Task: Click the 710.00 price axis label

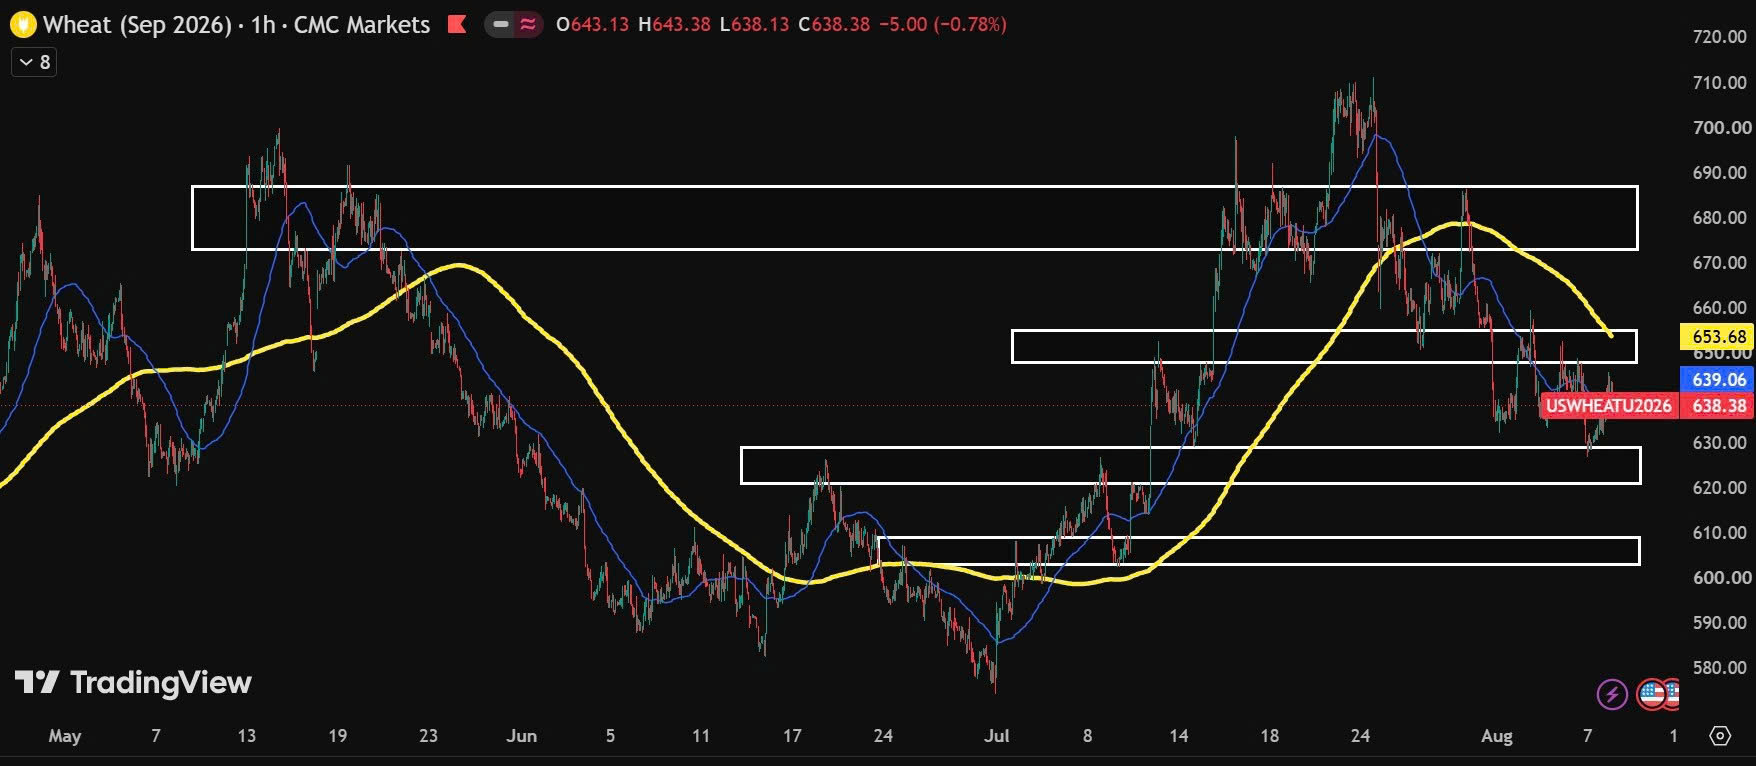Action: pyautogui.click(x=1720, y=82)
